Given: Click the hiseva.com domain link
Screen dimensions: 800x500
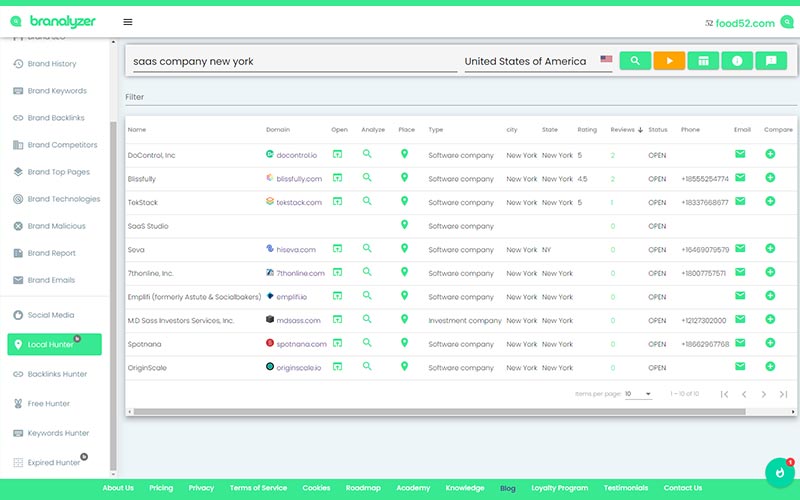Looking at the screenshot, I should [x=296, y=249].
